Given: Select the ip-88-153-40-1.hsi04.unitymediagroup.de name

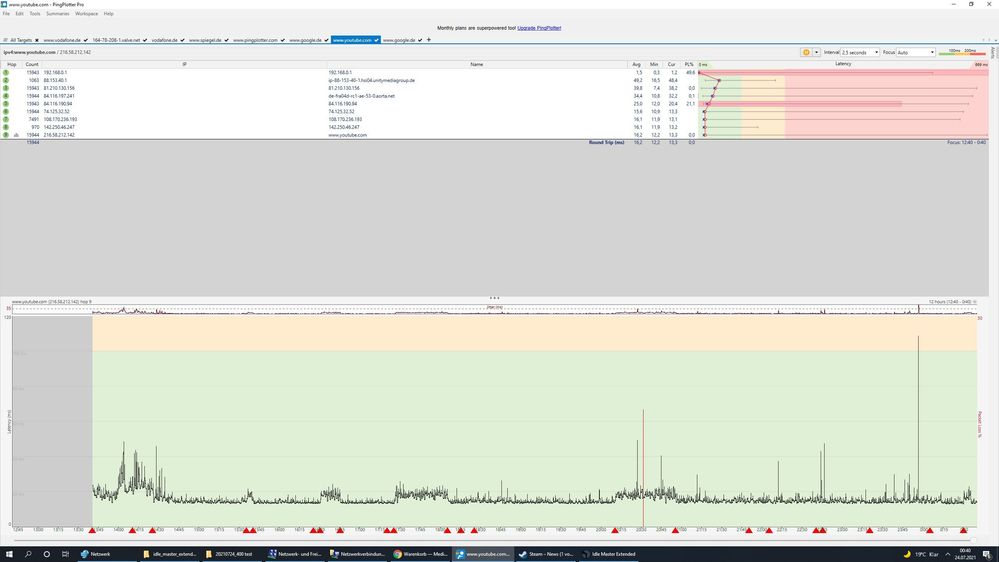Looking at the screenshot, I should point(371,80).
